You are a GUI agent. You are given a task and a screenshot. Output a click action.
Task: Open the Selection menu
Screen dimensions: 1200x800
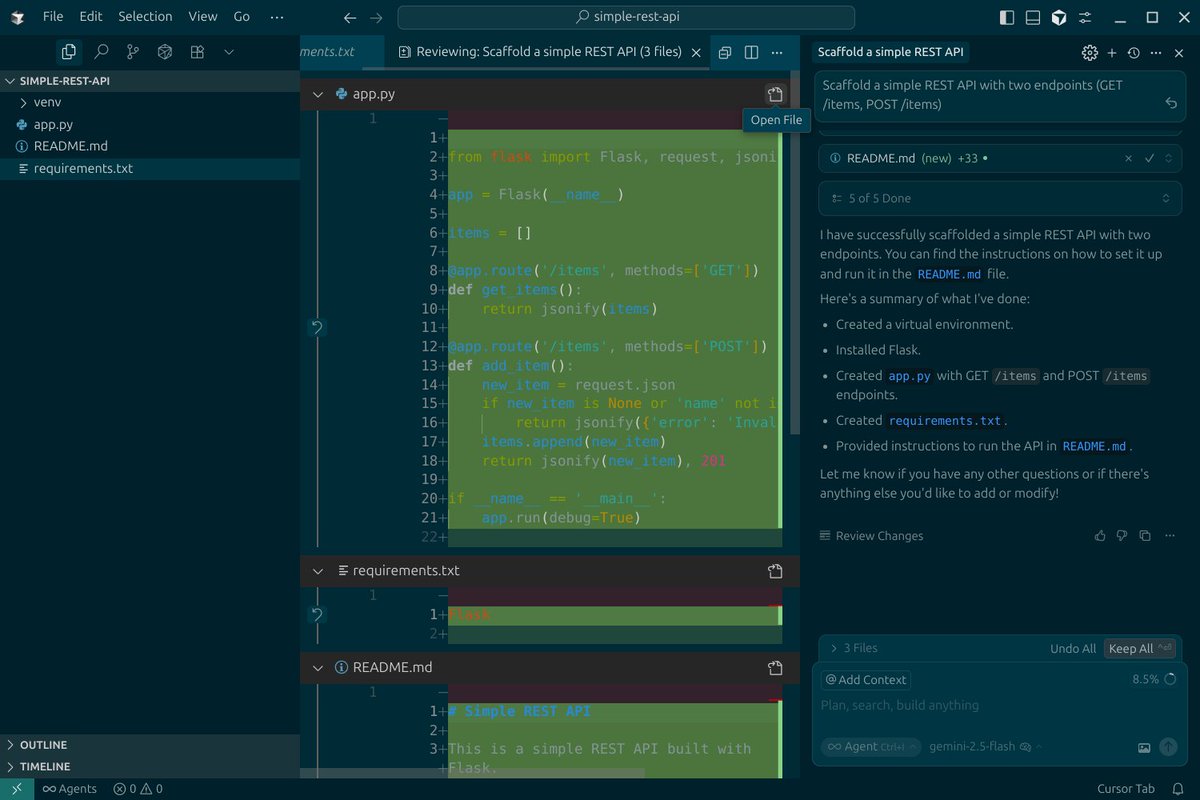pyautogui.click(x=145, y=17)
